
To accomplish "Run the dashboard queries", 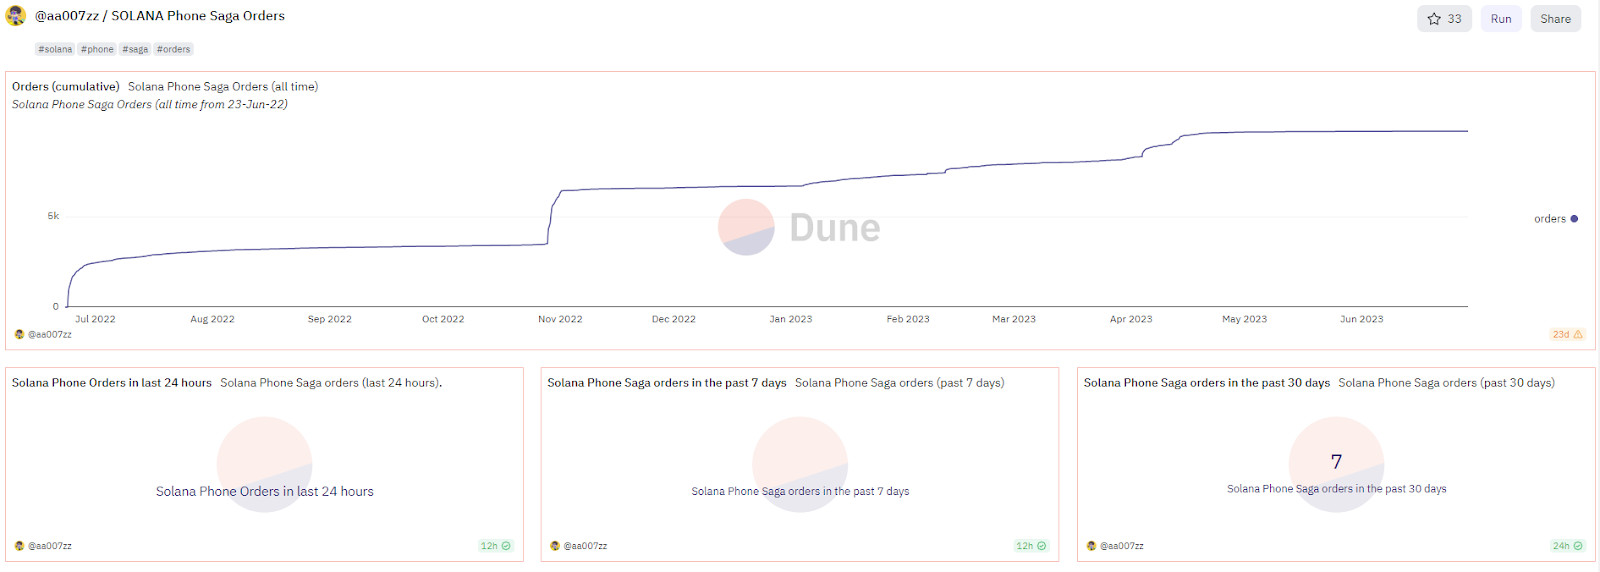I will click(x=1501, y=19).
